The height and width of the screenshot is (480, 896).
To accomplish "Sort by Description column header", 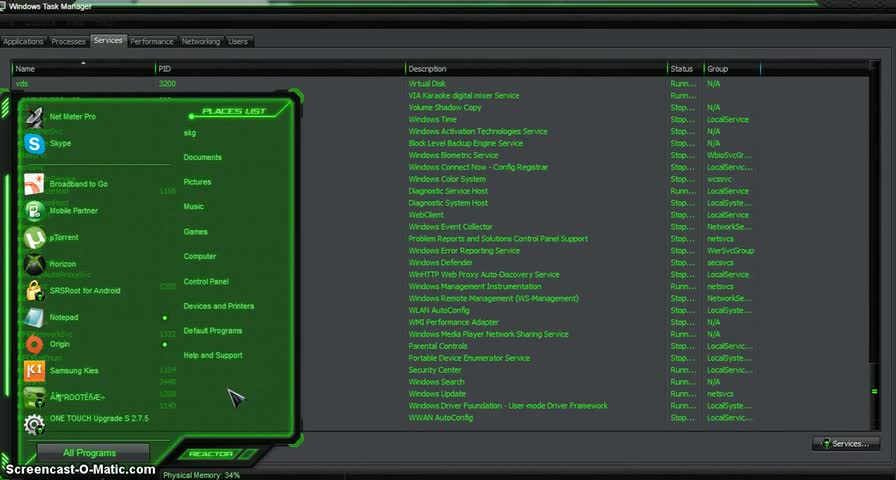I will click(536, 69).
